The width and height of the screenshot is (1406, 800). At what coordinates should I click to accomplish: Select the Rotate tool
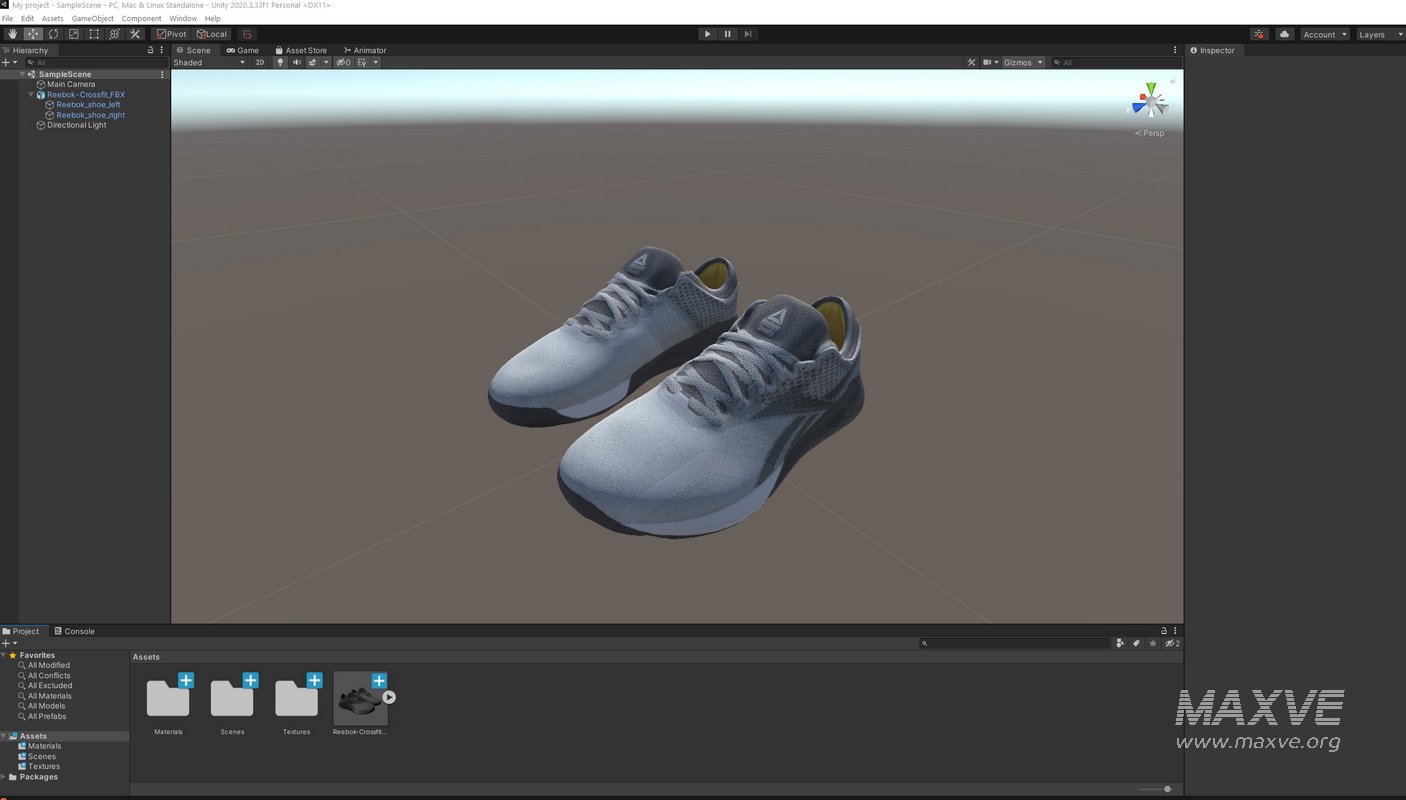click(x=53, y=34)
